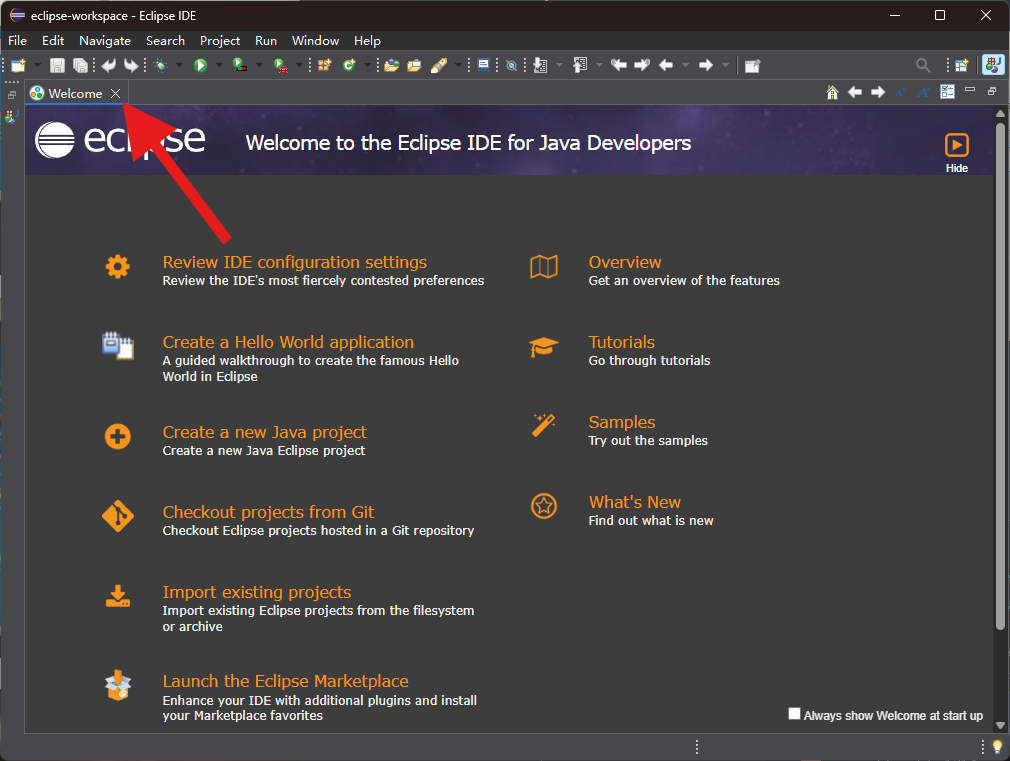Click the Pin Editor toolbar icon
The width and height of the screenshot is (1010, 761).
(x=752, y=65)
